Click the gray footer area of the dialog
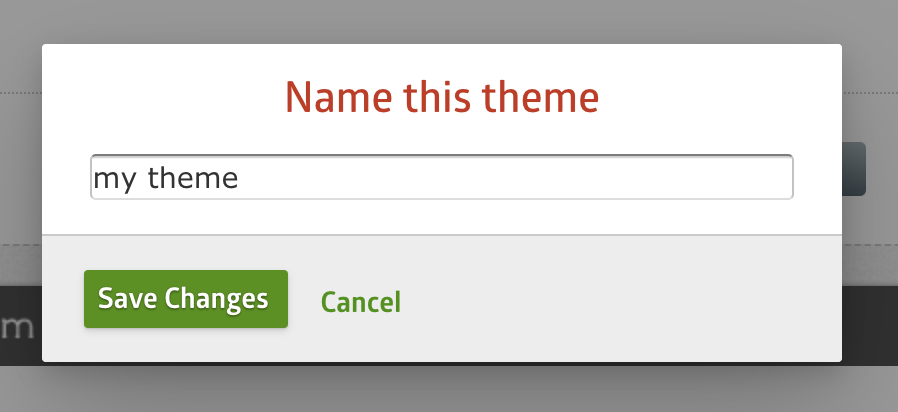 click(620, 300)
